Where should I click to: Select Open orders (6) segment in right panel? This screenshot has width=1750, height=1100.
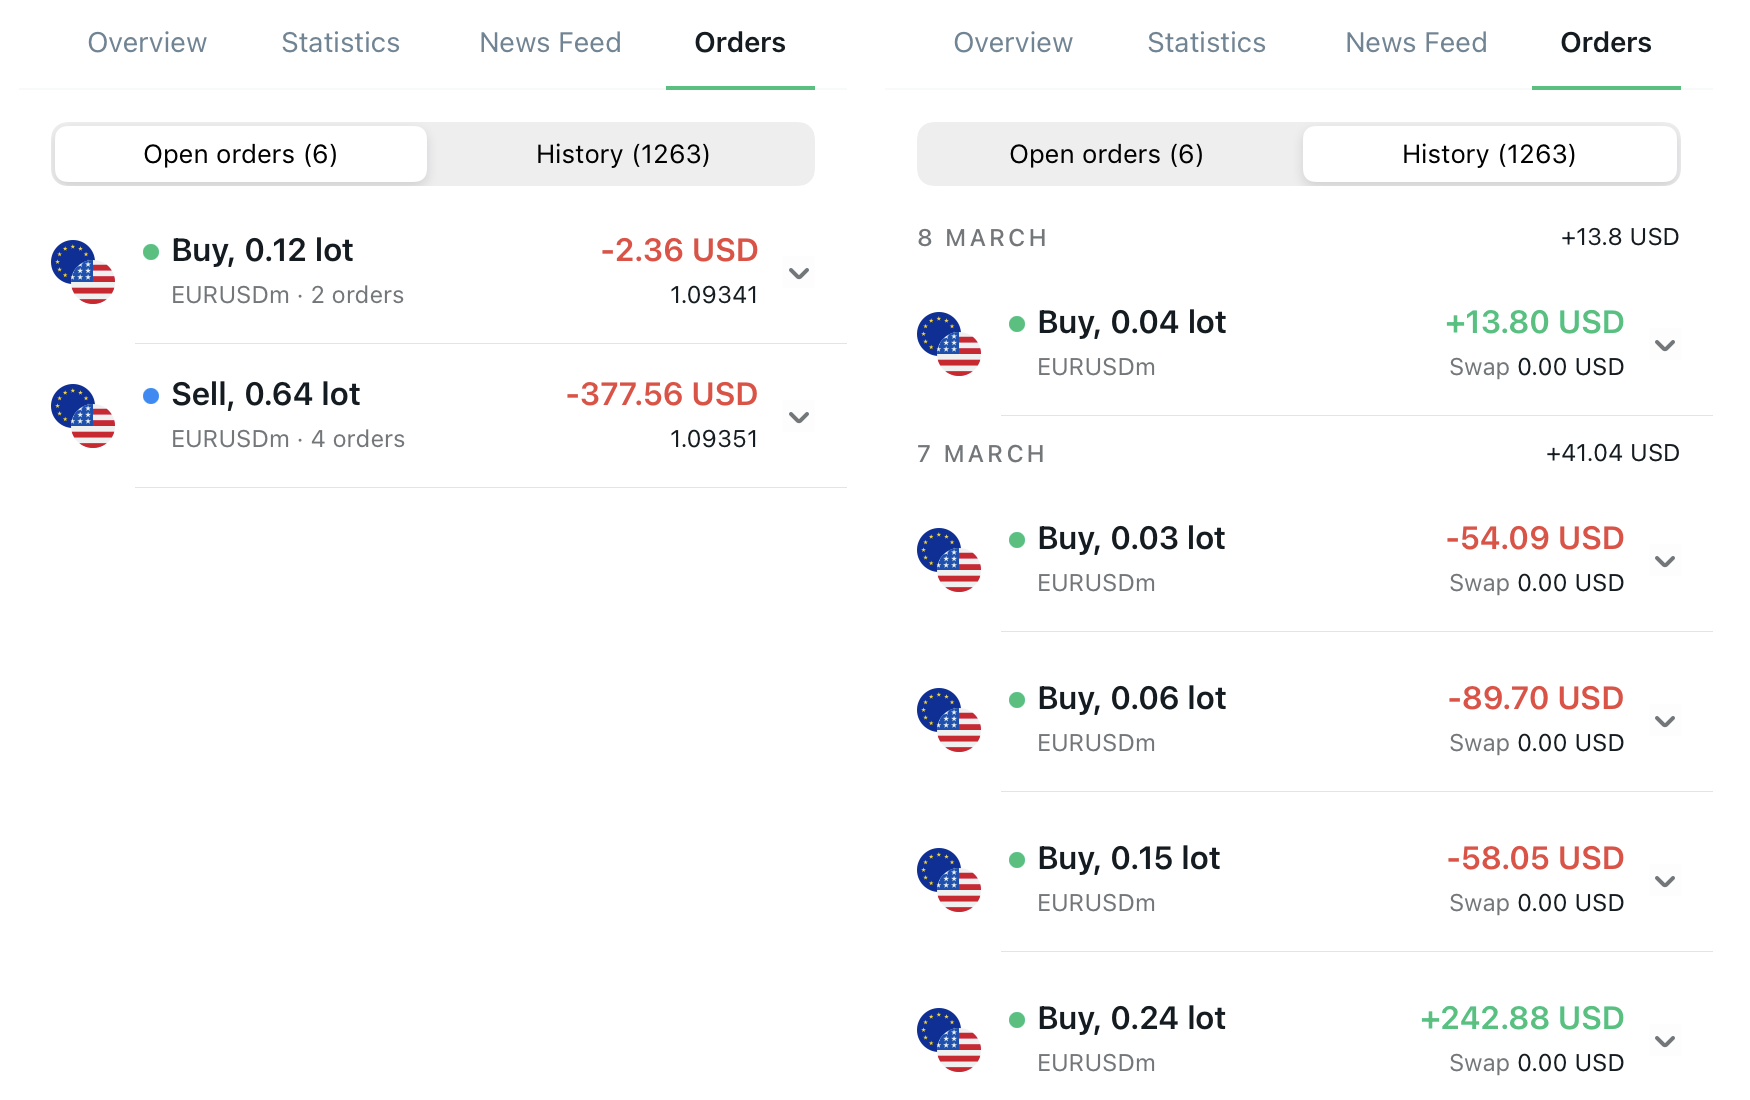(x=1107, y=154)
